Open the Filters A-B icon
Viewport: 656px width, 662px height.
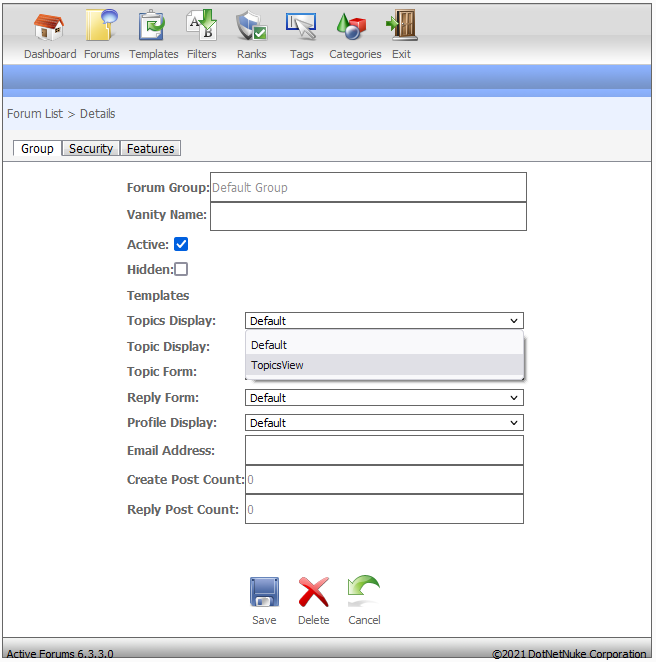tap(202, 25)
